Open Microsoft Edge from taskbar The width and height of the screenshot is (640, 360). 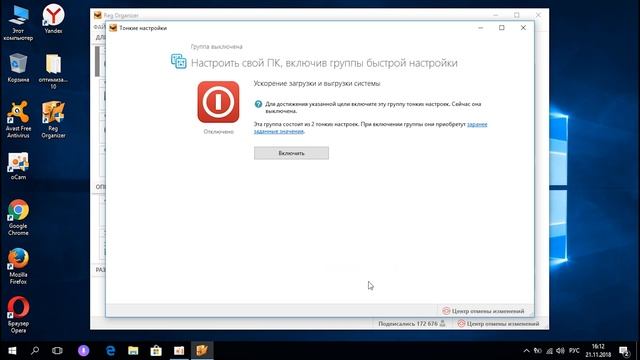click(x=110, y=351)
